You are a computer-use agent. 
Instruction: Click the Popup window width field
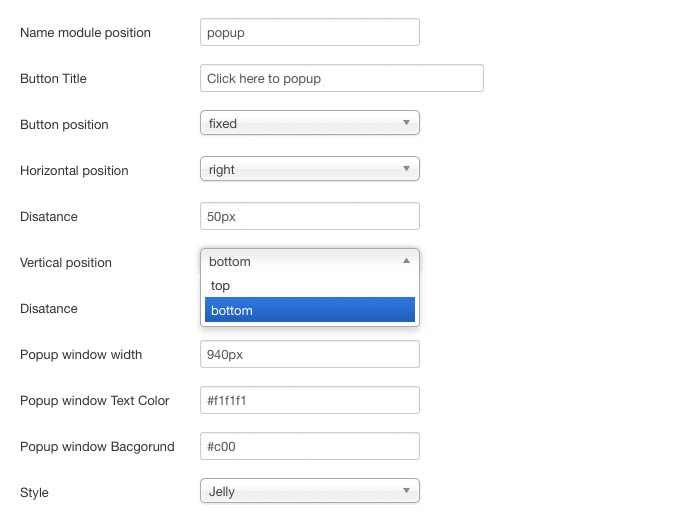309,354
